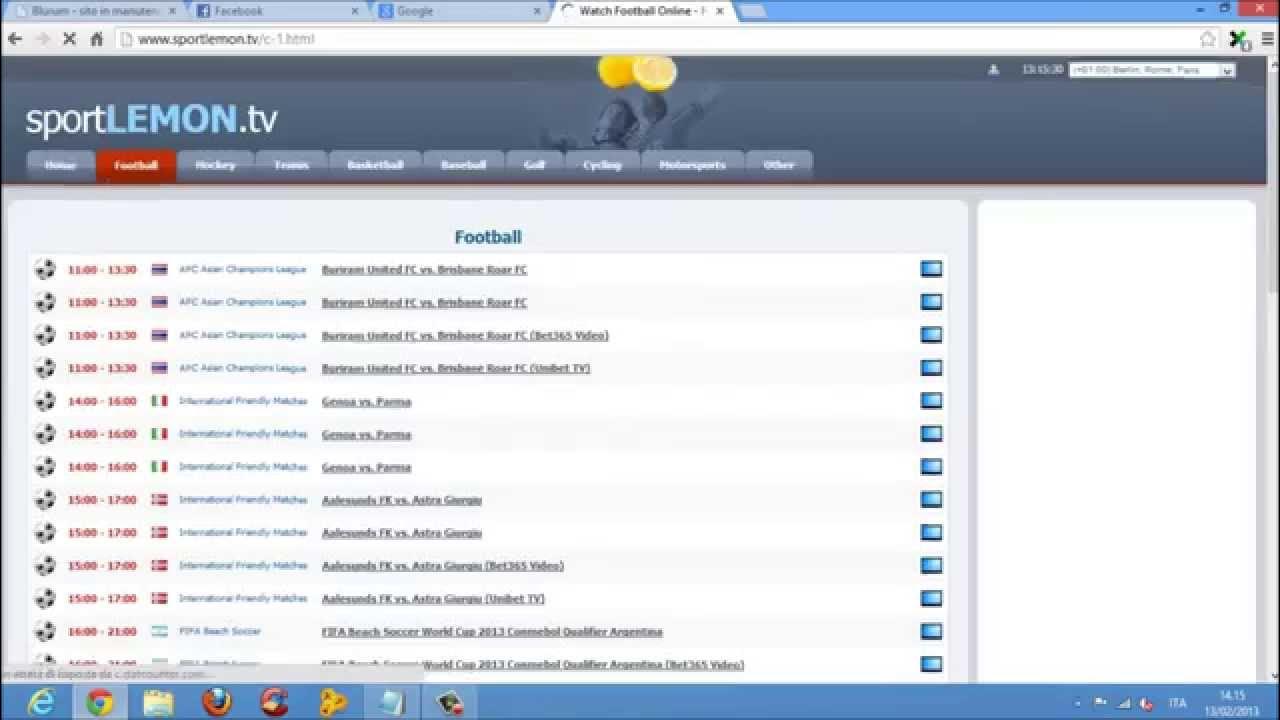Click AFC Asian Champions League label in Bet365 Video row

242,335
